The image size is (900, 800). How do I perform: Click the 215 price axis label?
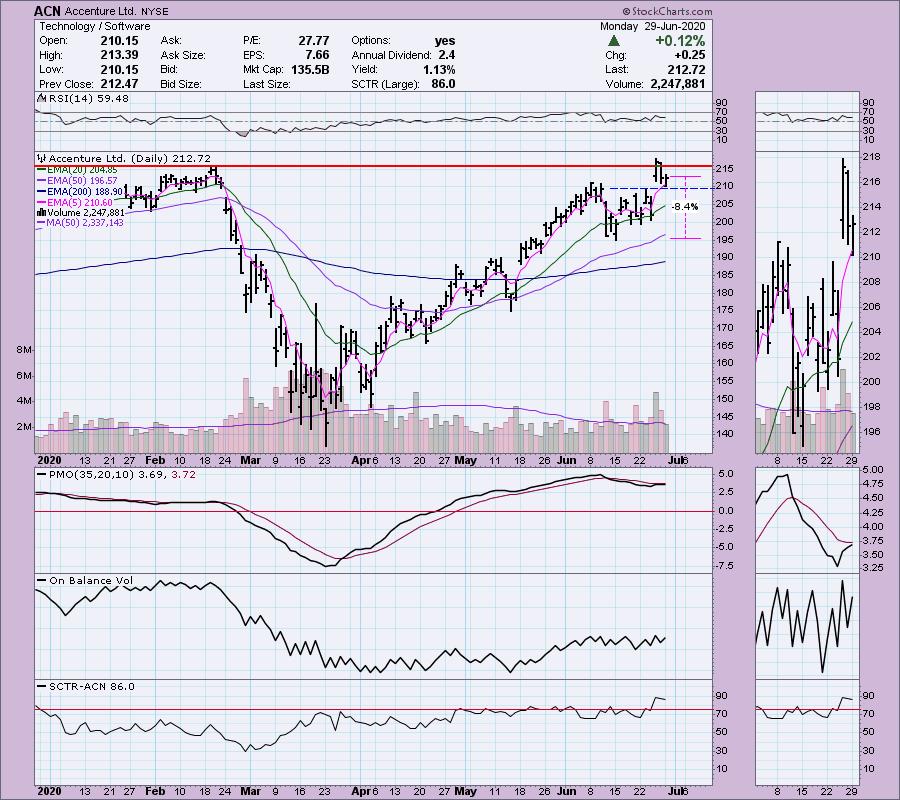[x=725, y=169]
